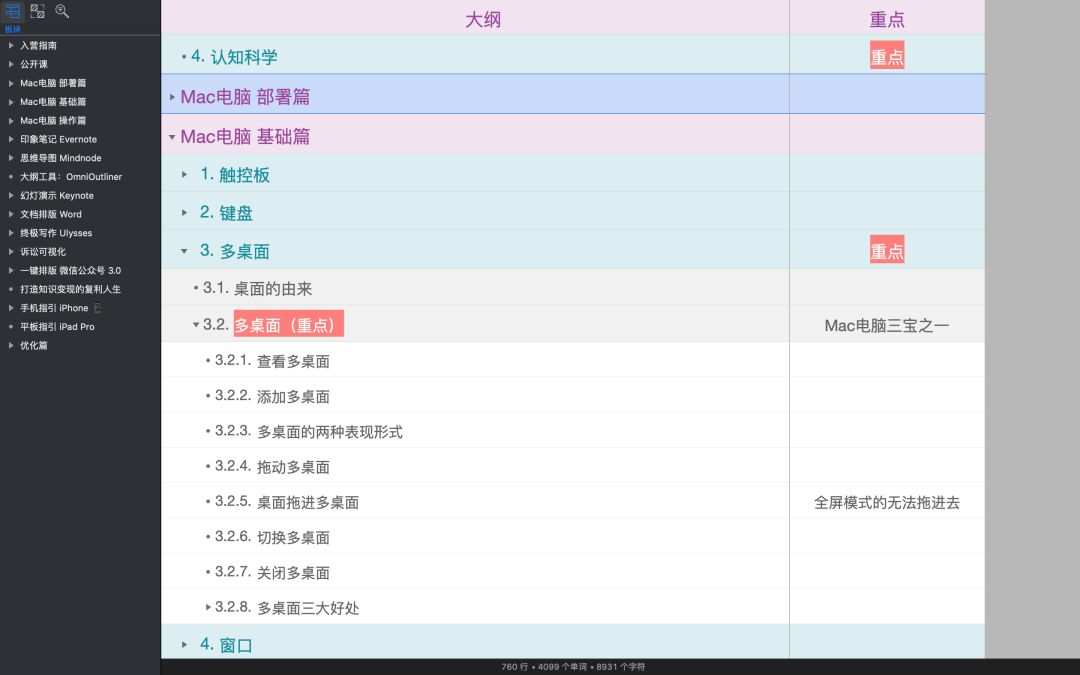Click the Mac电脑三宝之一 note cell
Screen dimensions: 1080x675
[x=886, y=326]
